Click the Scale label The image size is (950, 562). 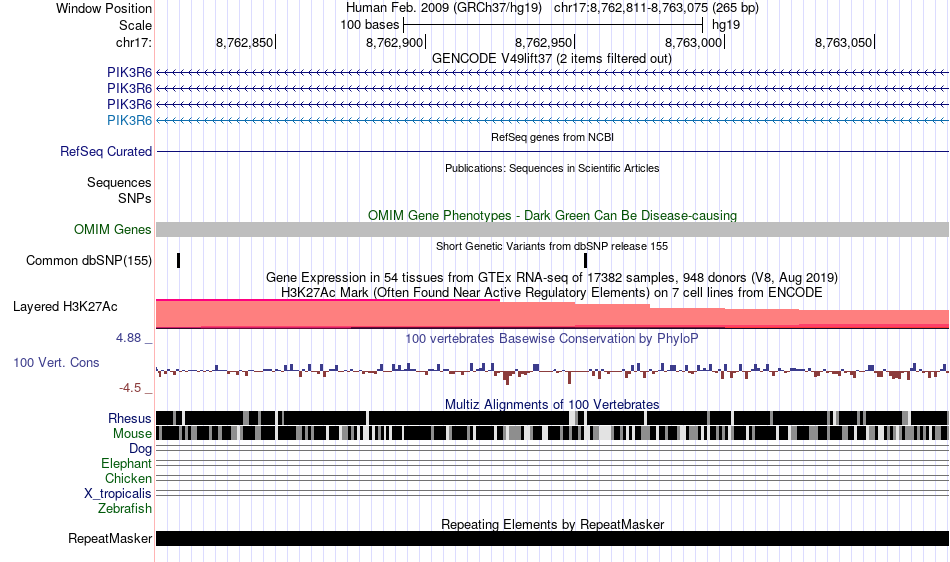(135, 25)
